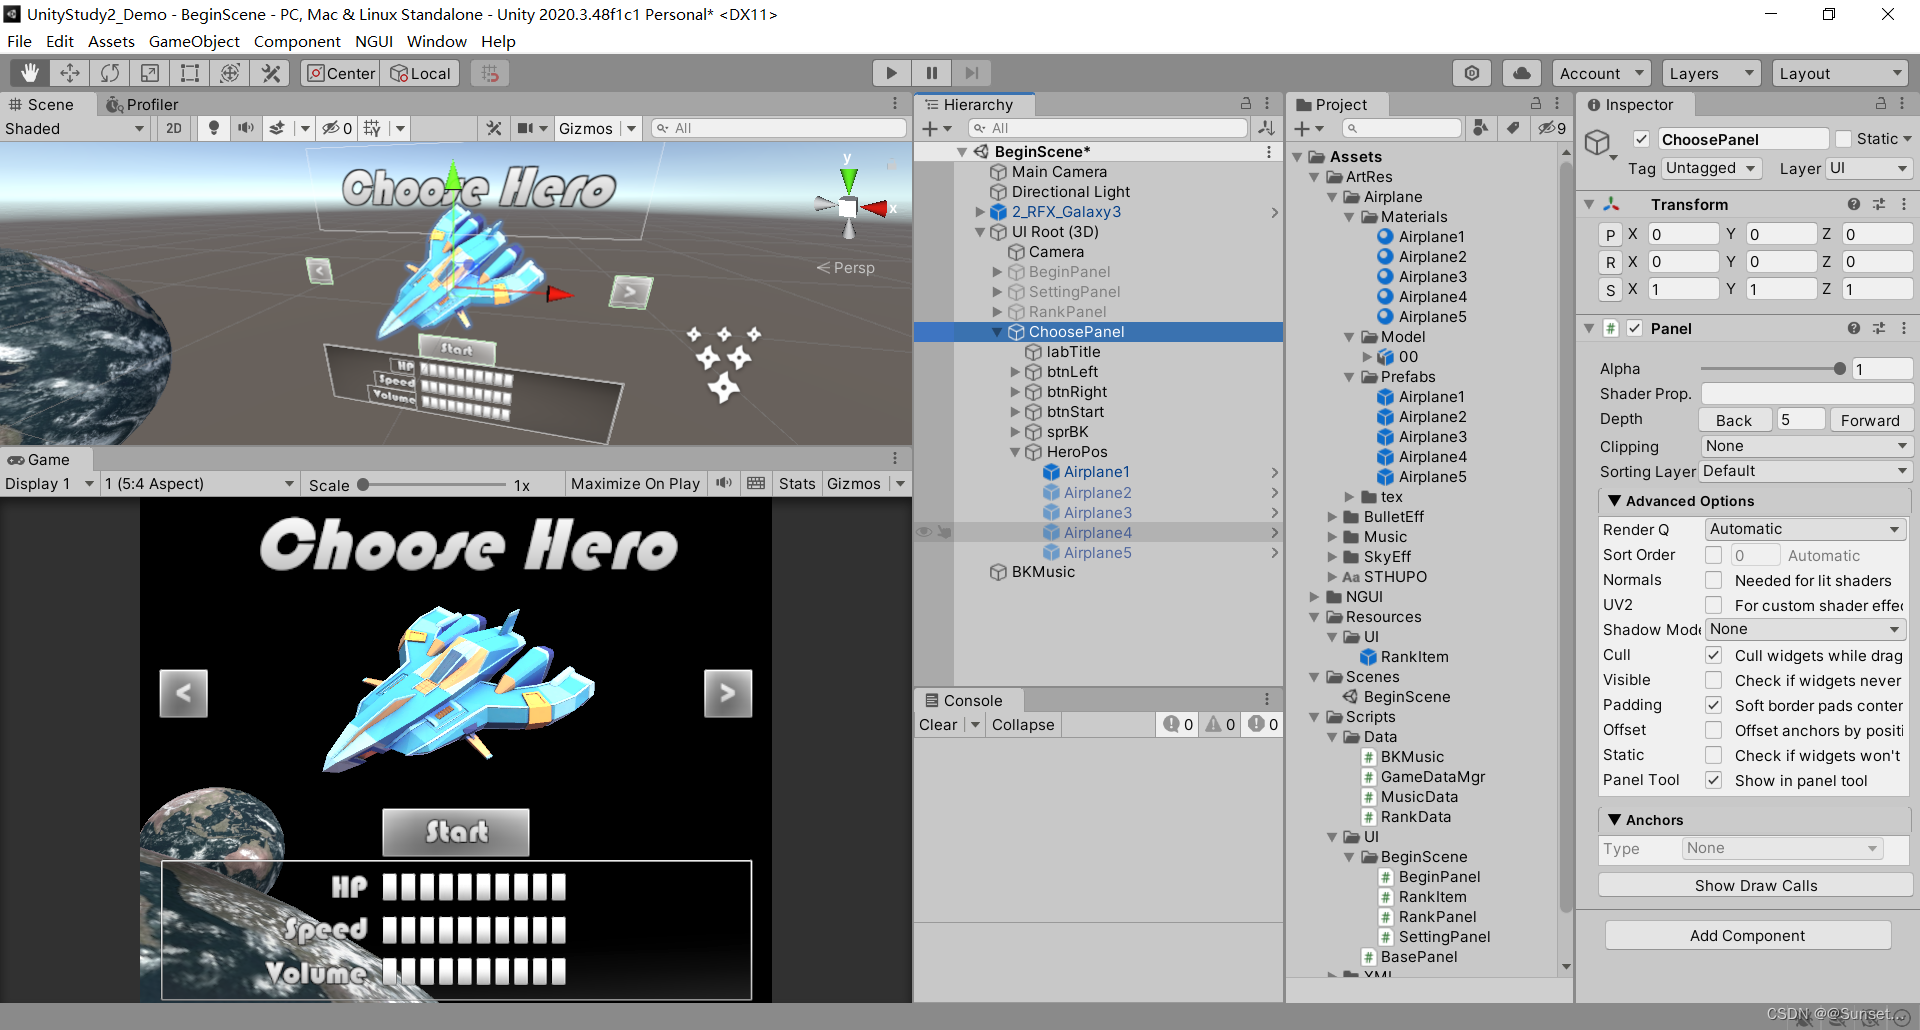Open the Tag dropdown

[x=1711, y=168]
